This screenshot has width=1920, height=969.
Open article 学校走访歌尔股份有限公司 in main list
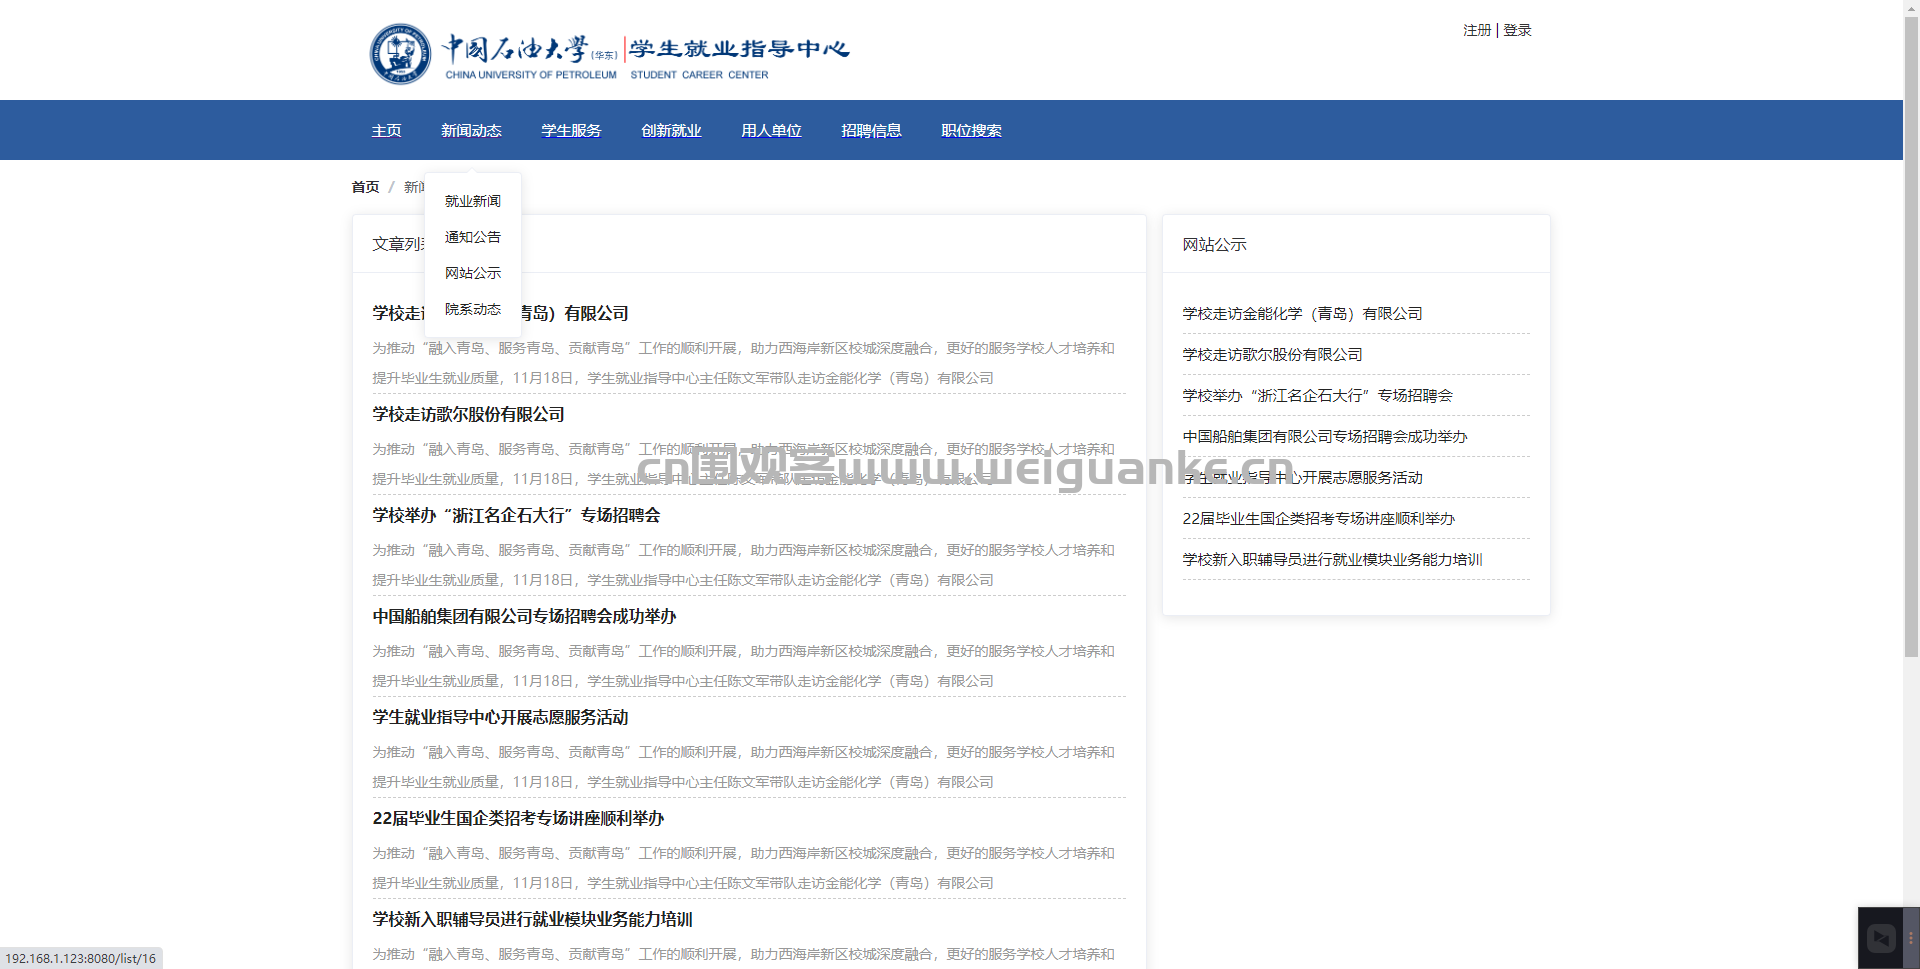click(x=468, y=415)
